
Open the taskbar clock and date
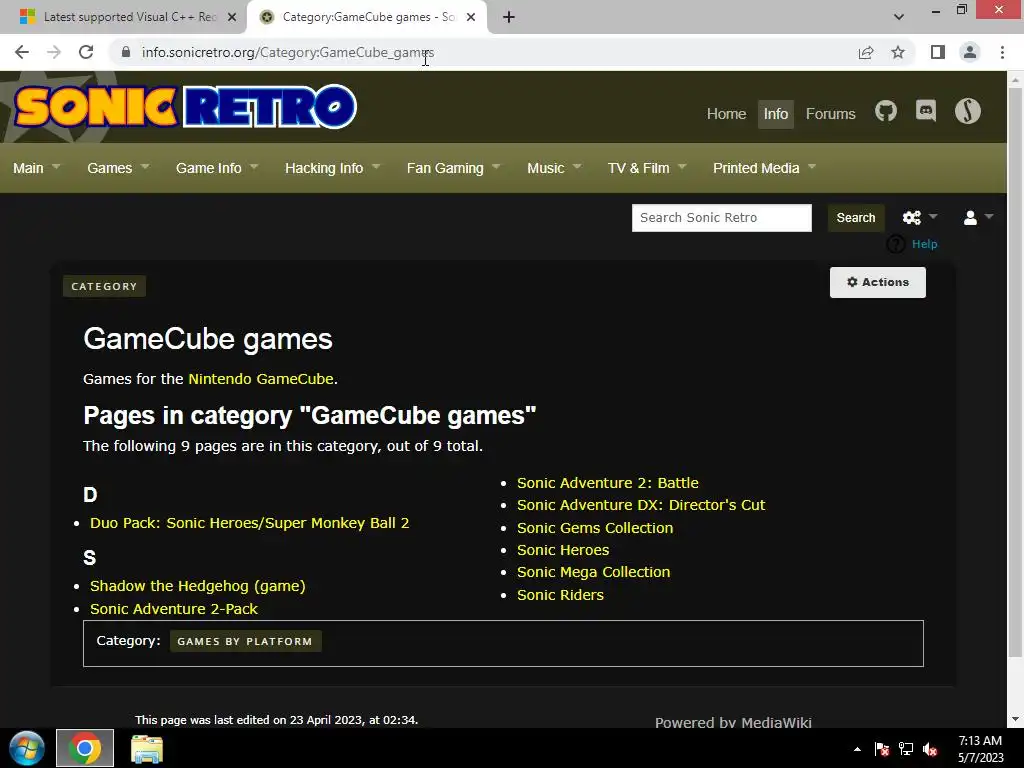click(980, 749)
